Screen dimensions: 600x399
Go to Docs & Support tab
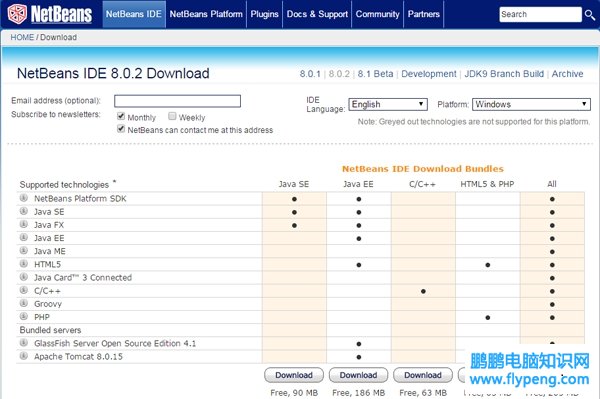317,14
